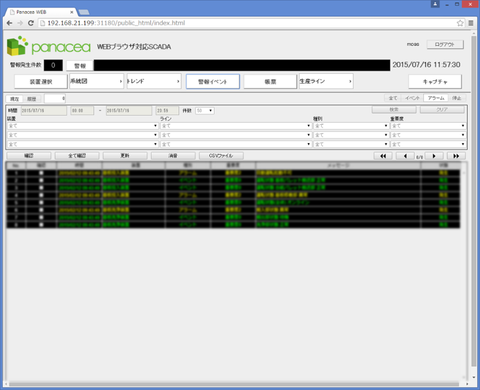The width and height of the screenshot is (480, 390).
Task: Open the second 装置 filter dropdown
Action: pyautogui.click(x=82, y=135)
